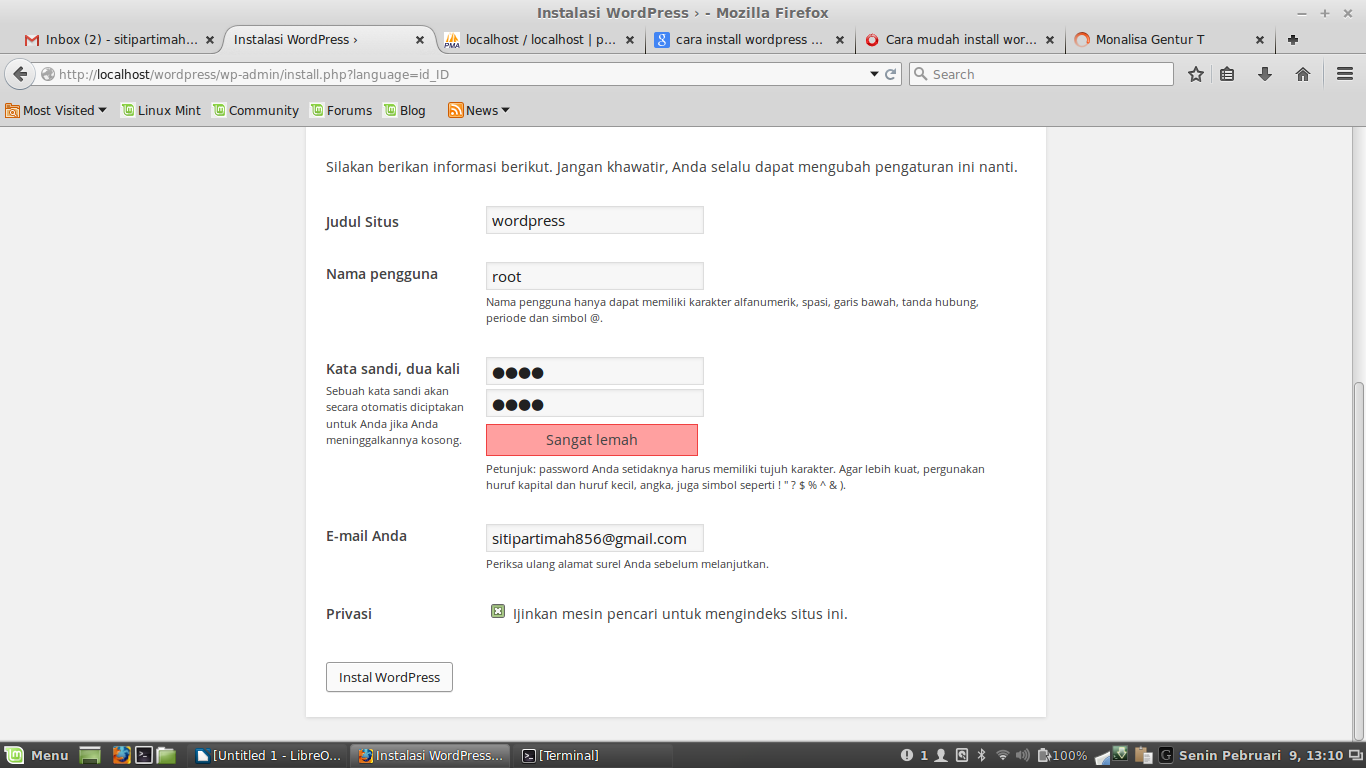The image size is (1366, 768).
Task: Open a new tab with plus button
Action: point(1293,40)
